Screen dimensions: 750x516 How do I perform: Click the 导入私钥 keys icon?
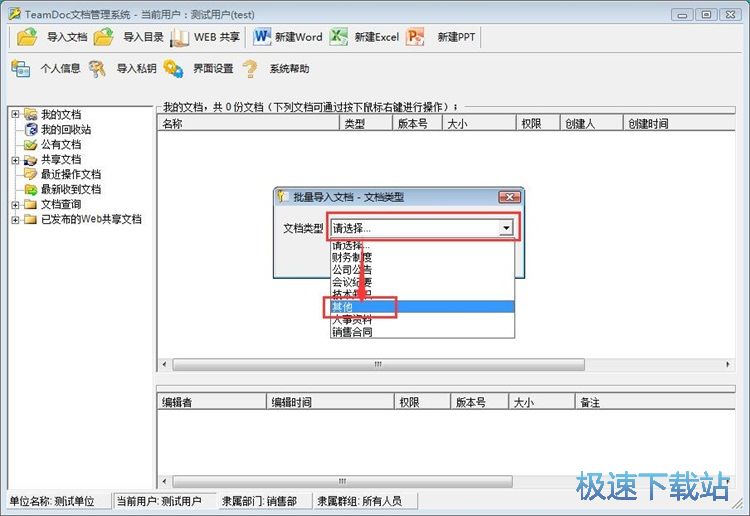coord(98,69)
